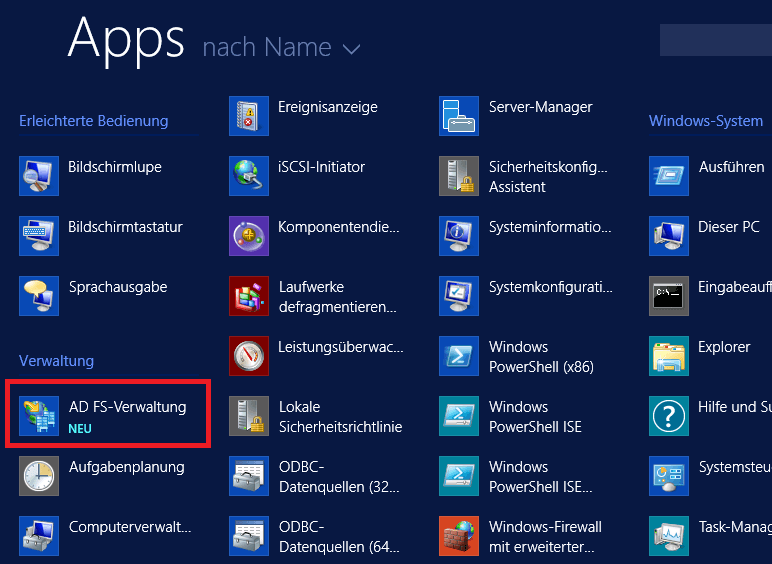Select the Verwaltung category header
772x564 pixels.
(x=56, y=361)
